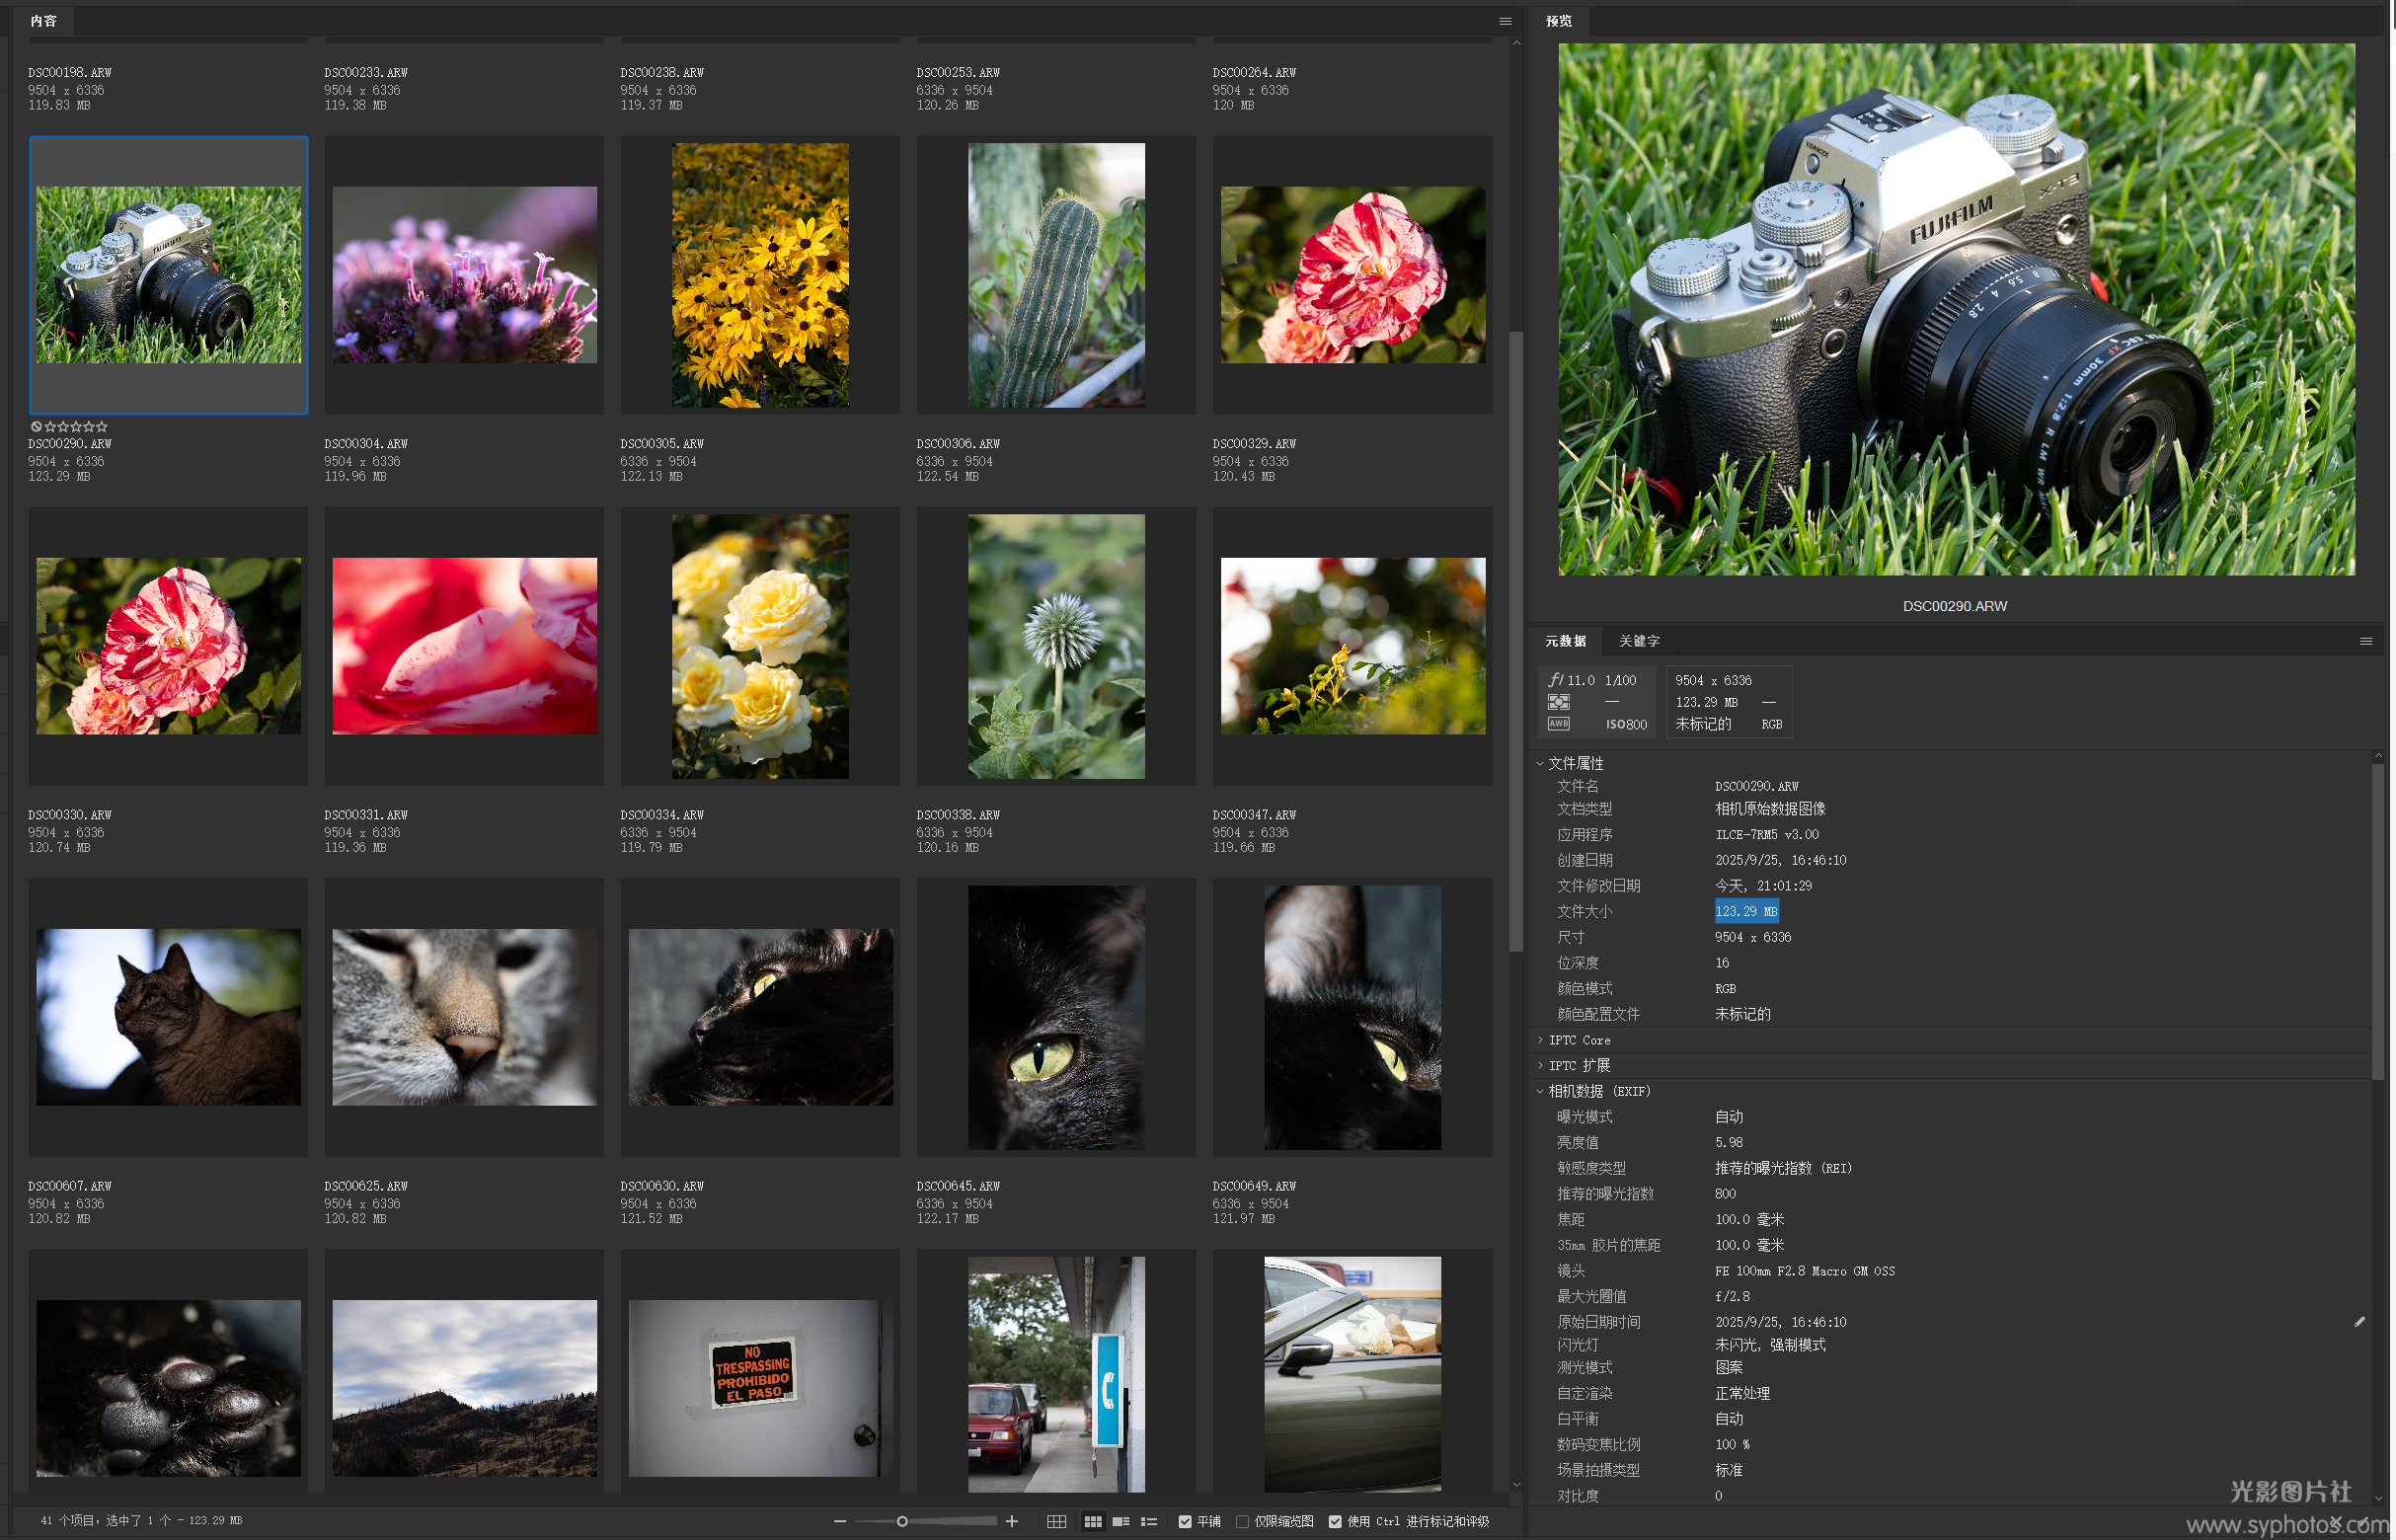Click the reject icon under DSC00290.ARW
This screenshot has height=1540, width=2396.
pos(36,427)
